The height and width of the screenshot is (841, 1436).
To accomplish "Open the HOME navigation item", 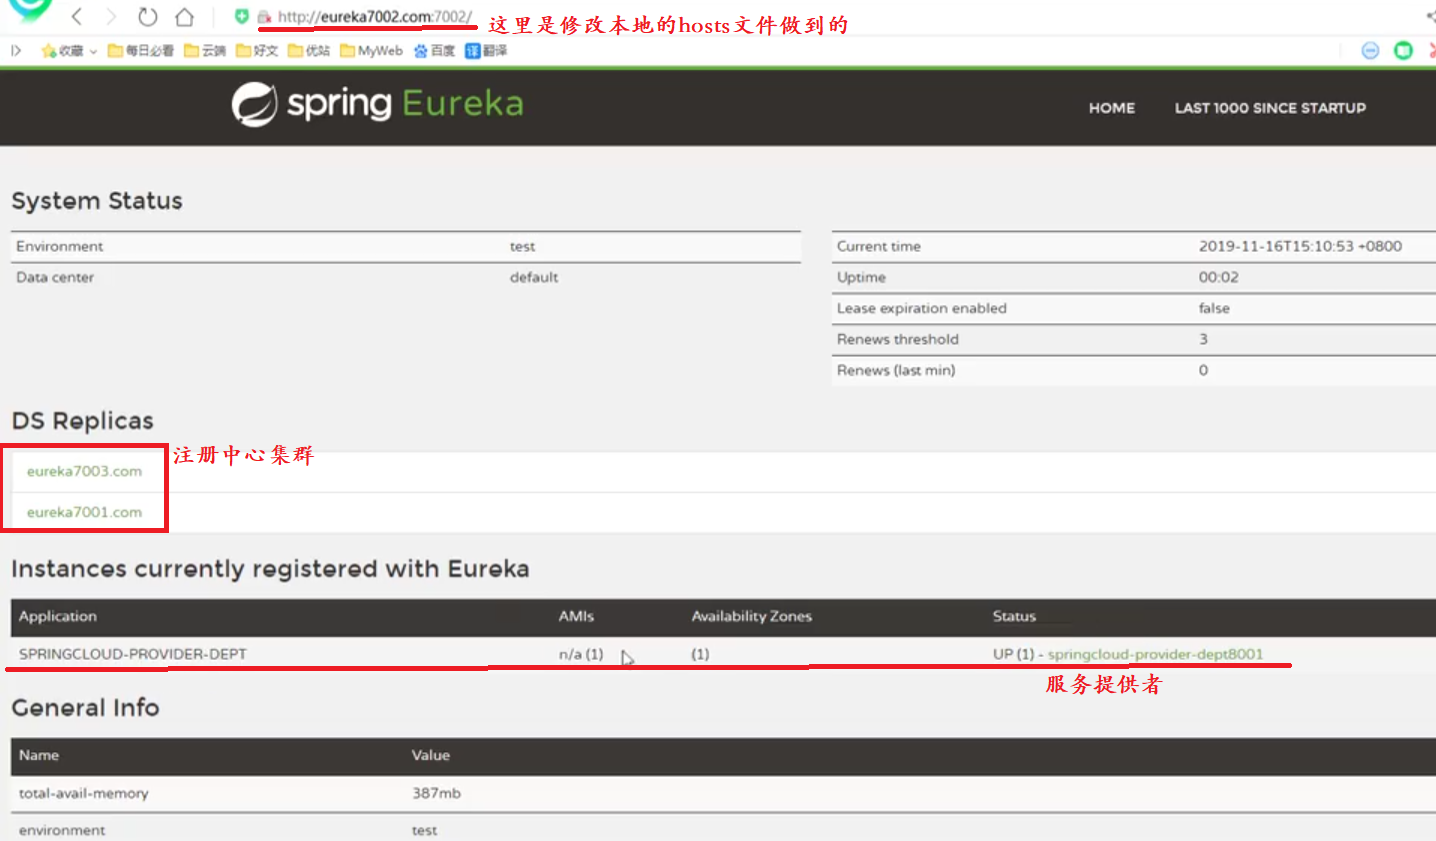I will coord(1112,108).
